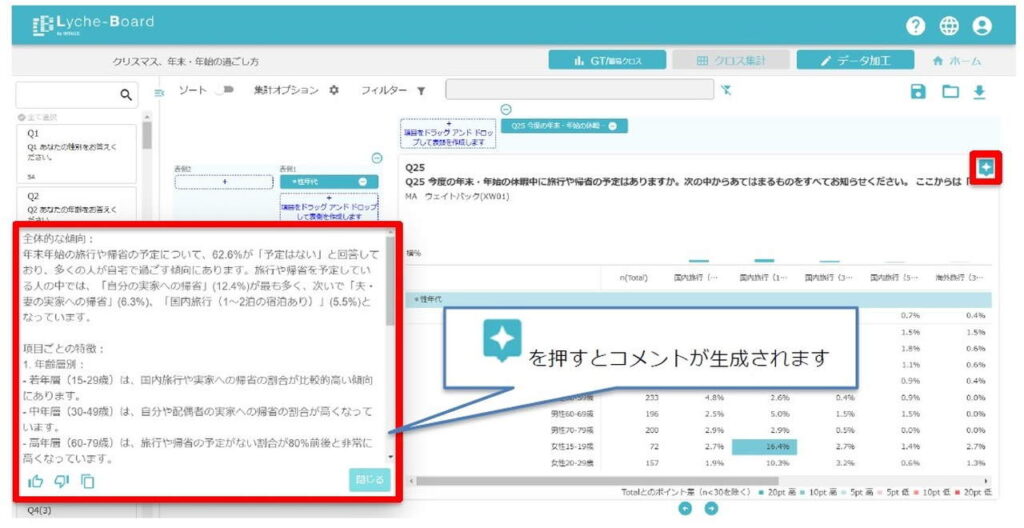This screenshot has width=1024, height=528.
Task: Give thumbs up to generated comment
Action: coord(35,482)
